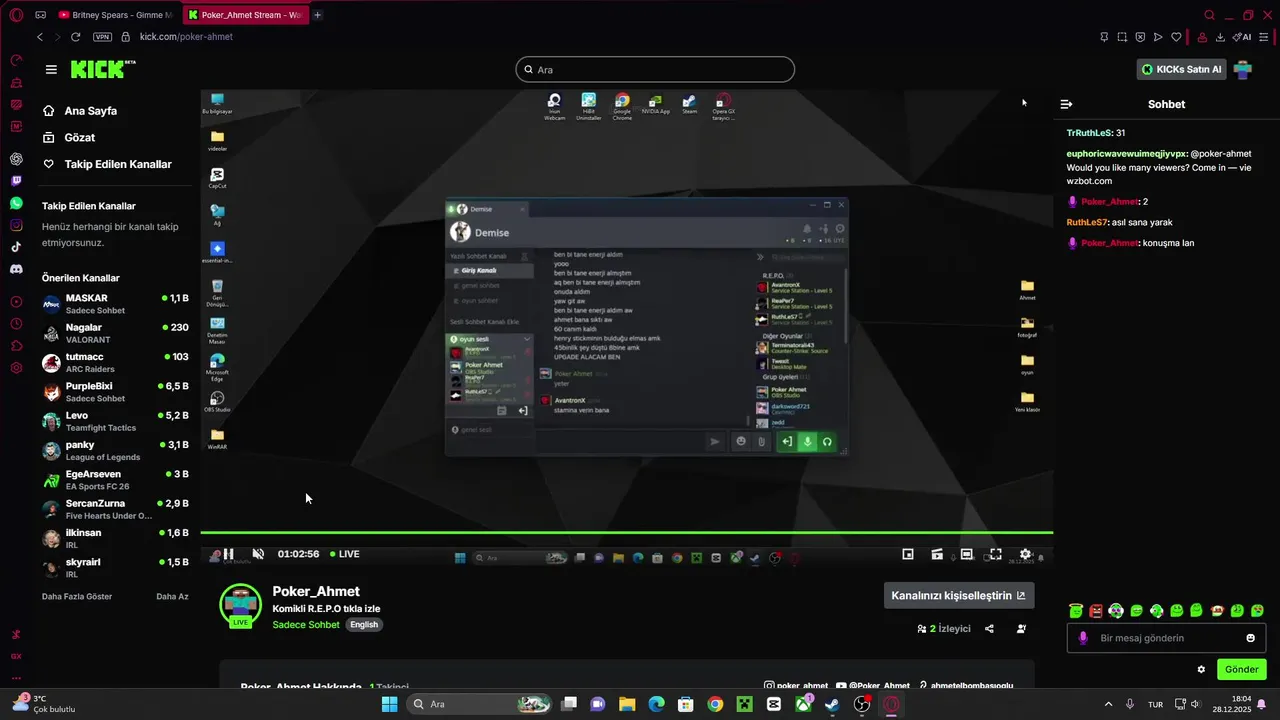
Task: Expand list with Daha Fazla Göster
Action: tap(77, 596)
